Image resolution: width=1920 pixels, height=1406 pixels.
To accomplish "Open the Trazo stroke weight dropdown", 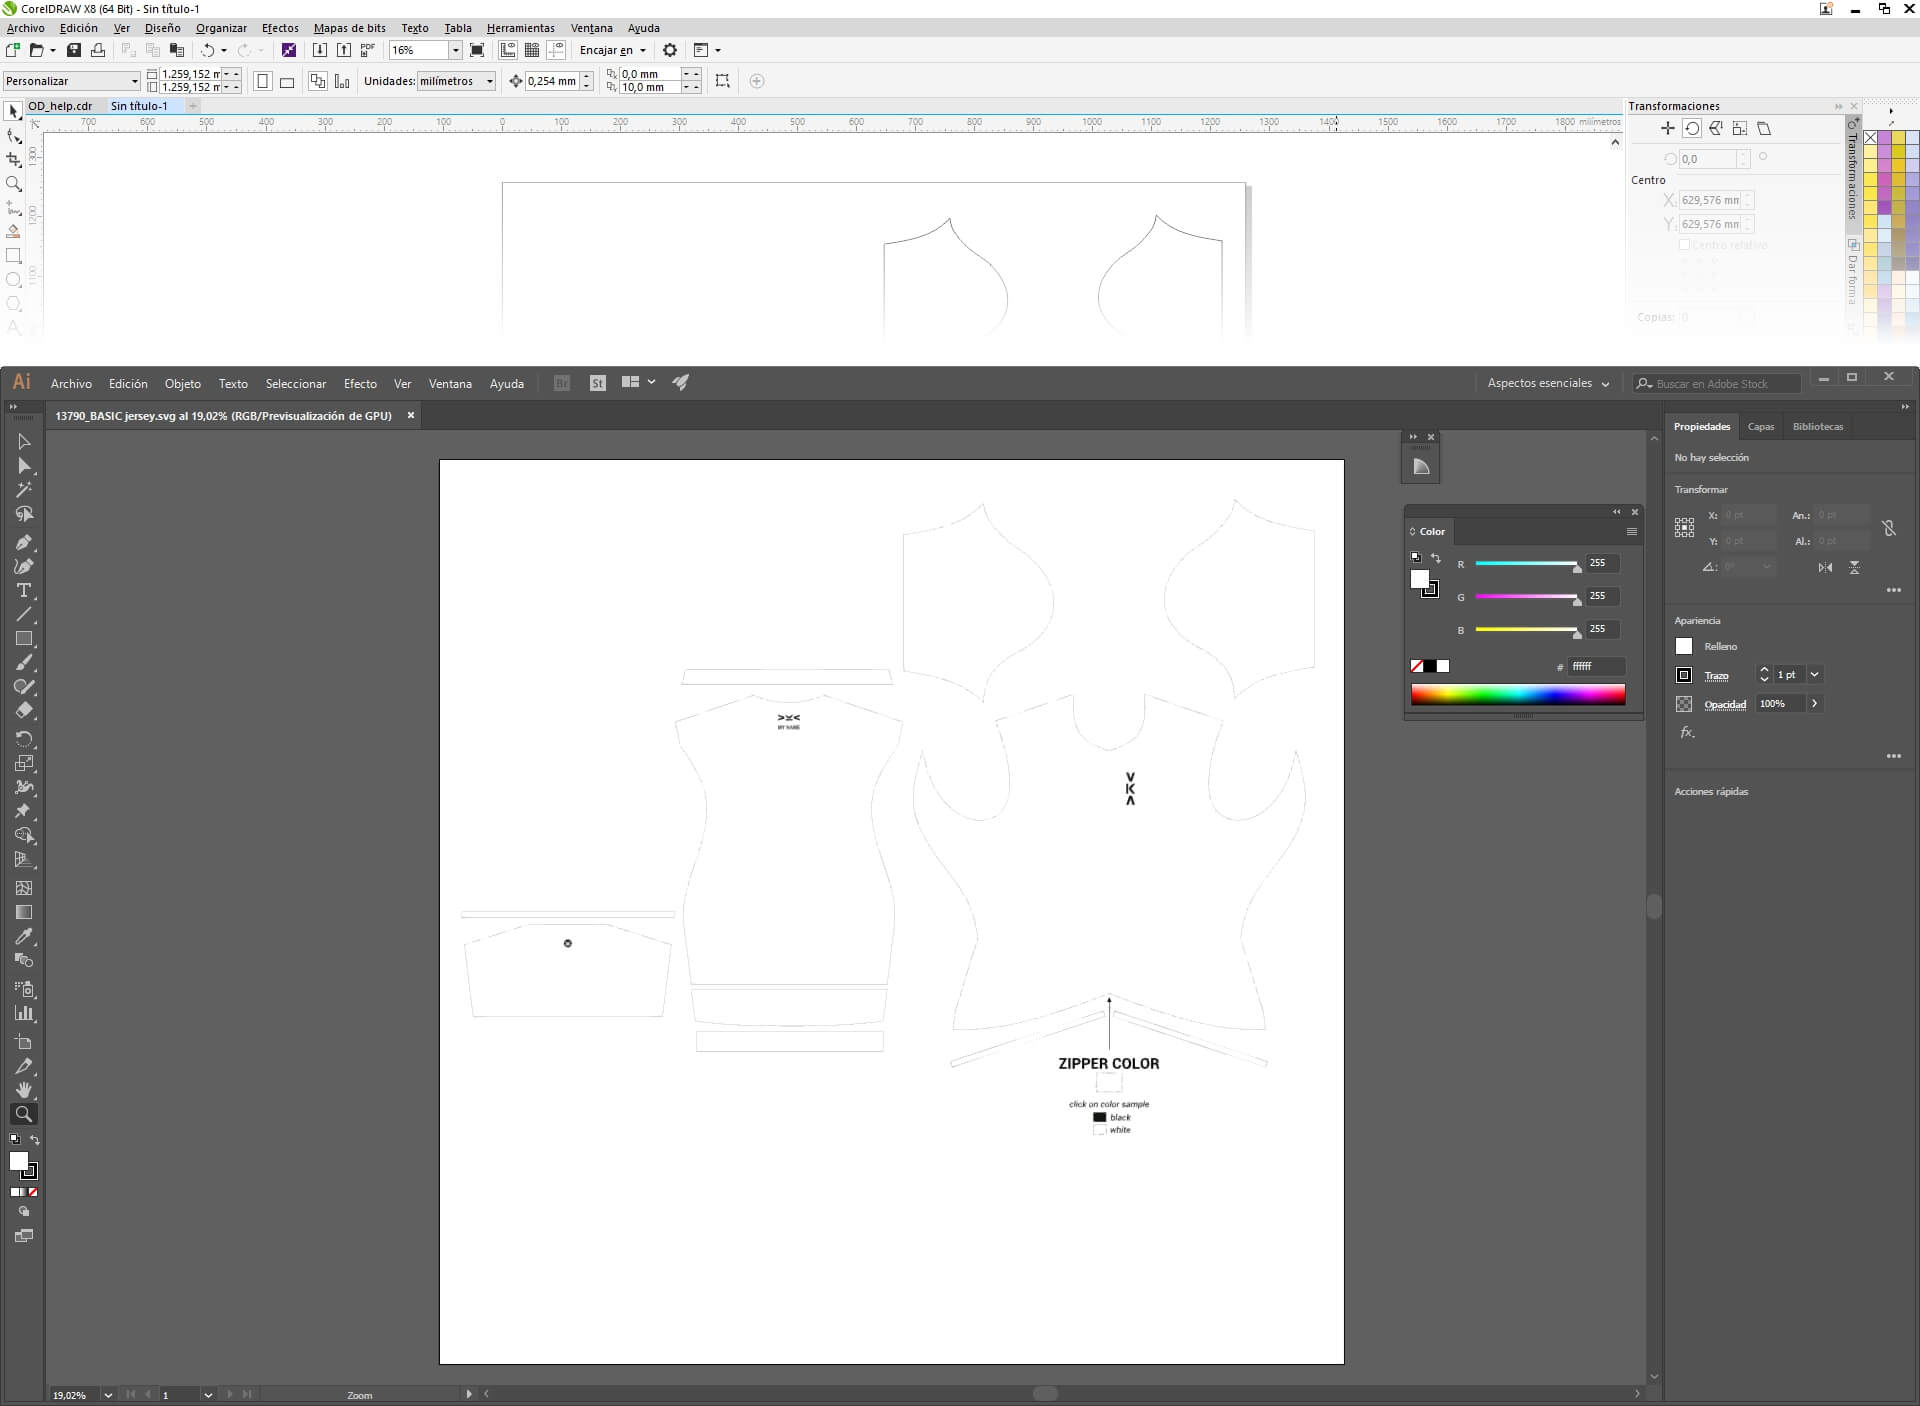I will click(x=1815, y=675).
